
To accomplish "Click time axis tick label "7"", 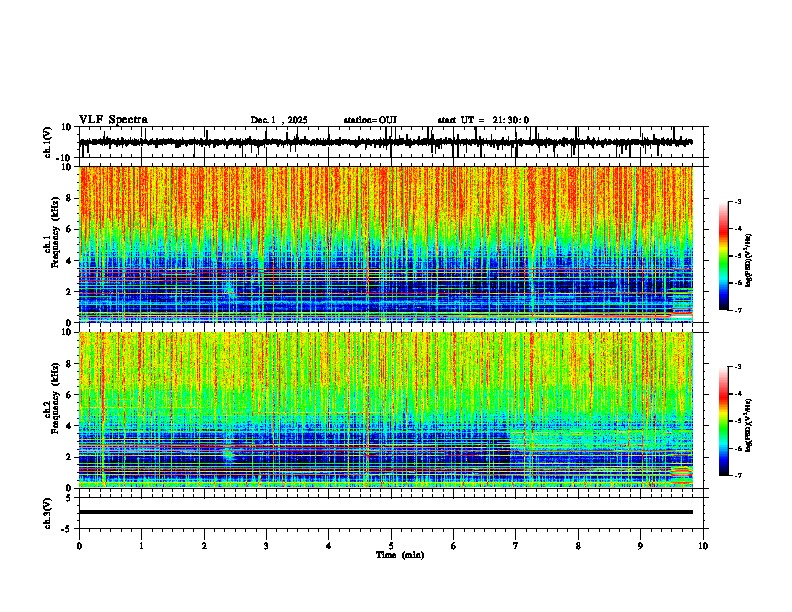I will [516, 546].
